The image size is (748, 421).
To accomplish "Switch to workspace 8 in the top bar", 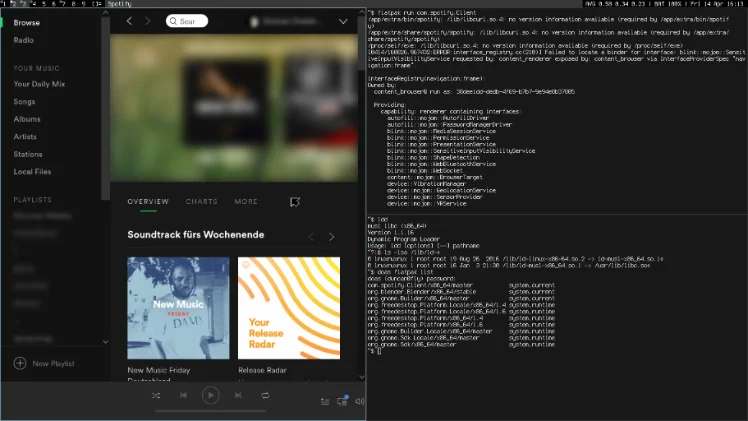I will [x=73, y=4].
